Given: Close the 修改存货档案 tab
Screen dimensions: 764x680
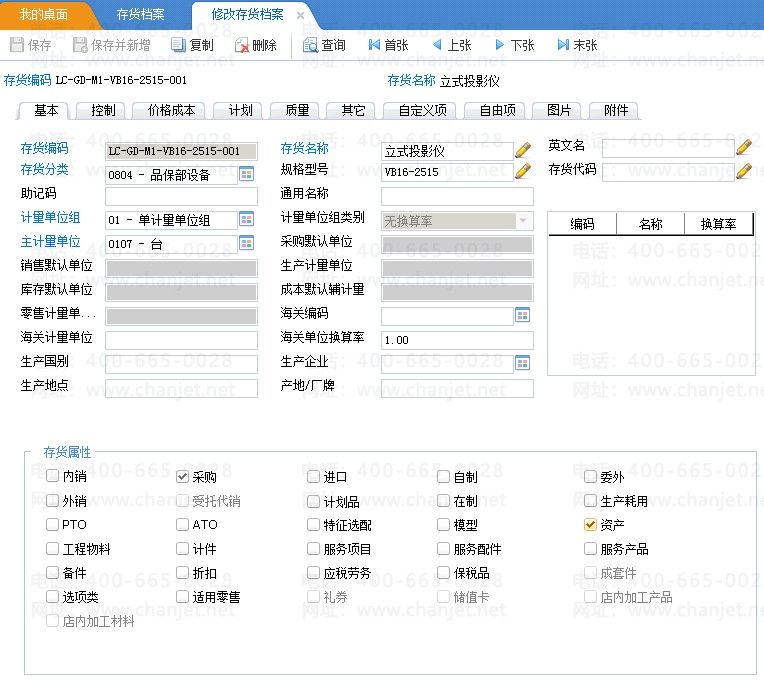Looking at the screenshot, I should tap(301, 16).
